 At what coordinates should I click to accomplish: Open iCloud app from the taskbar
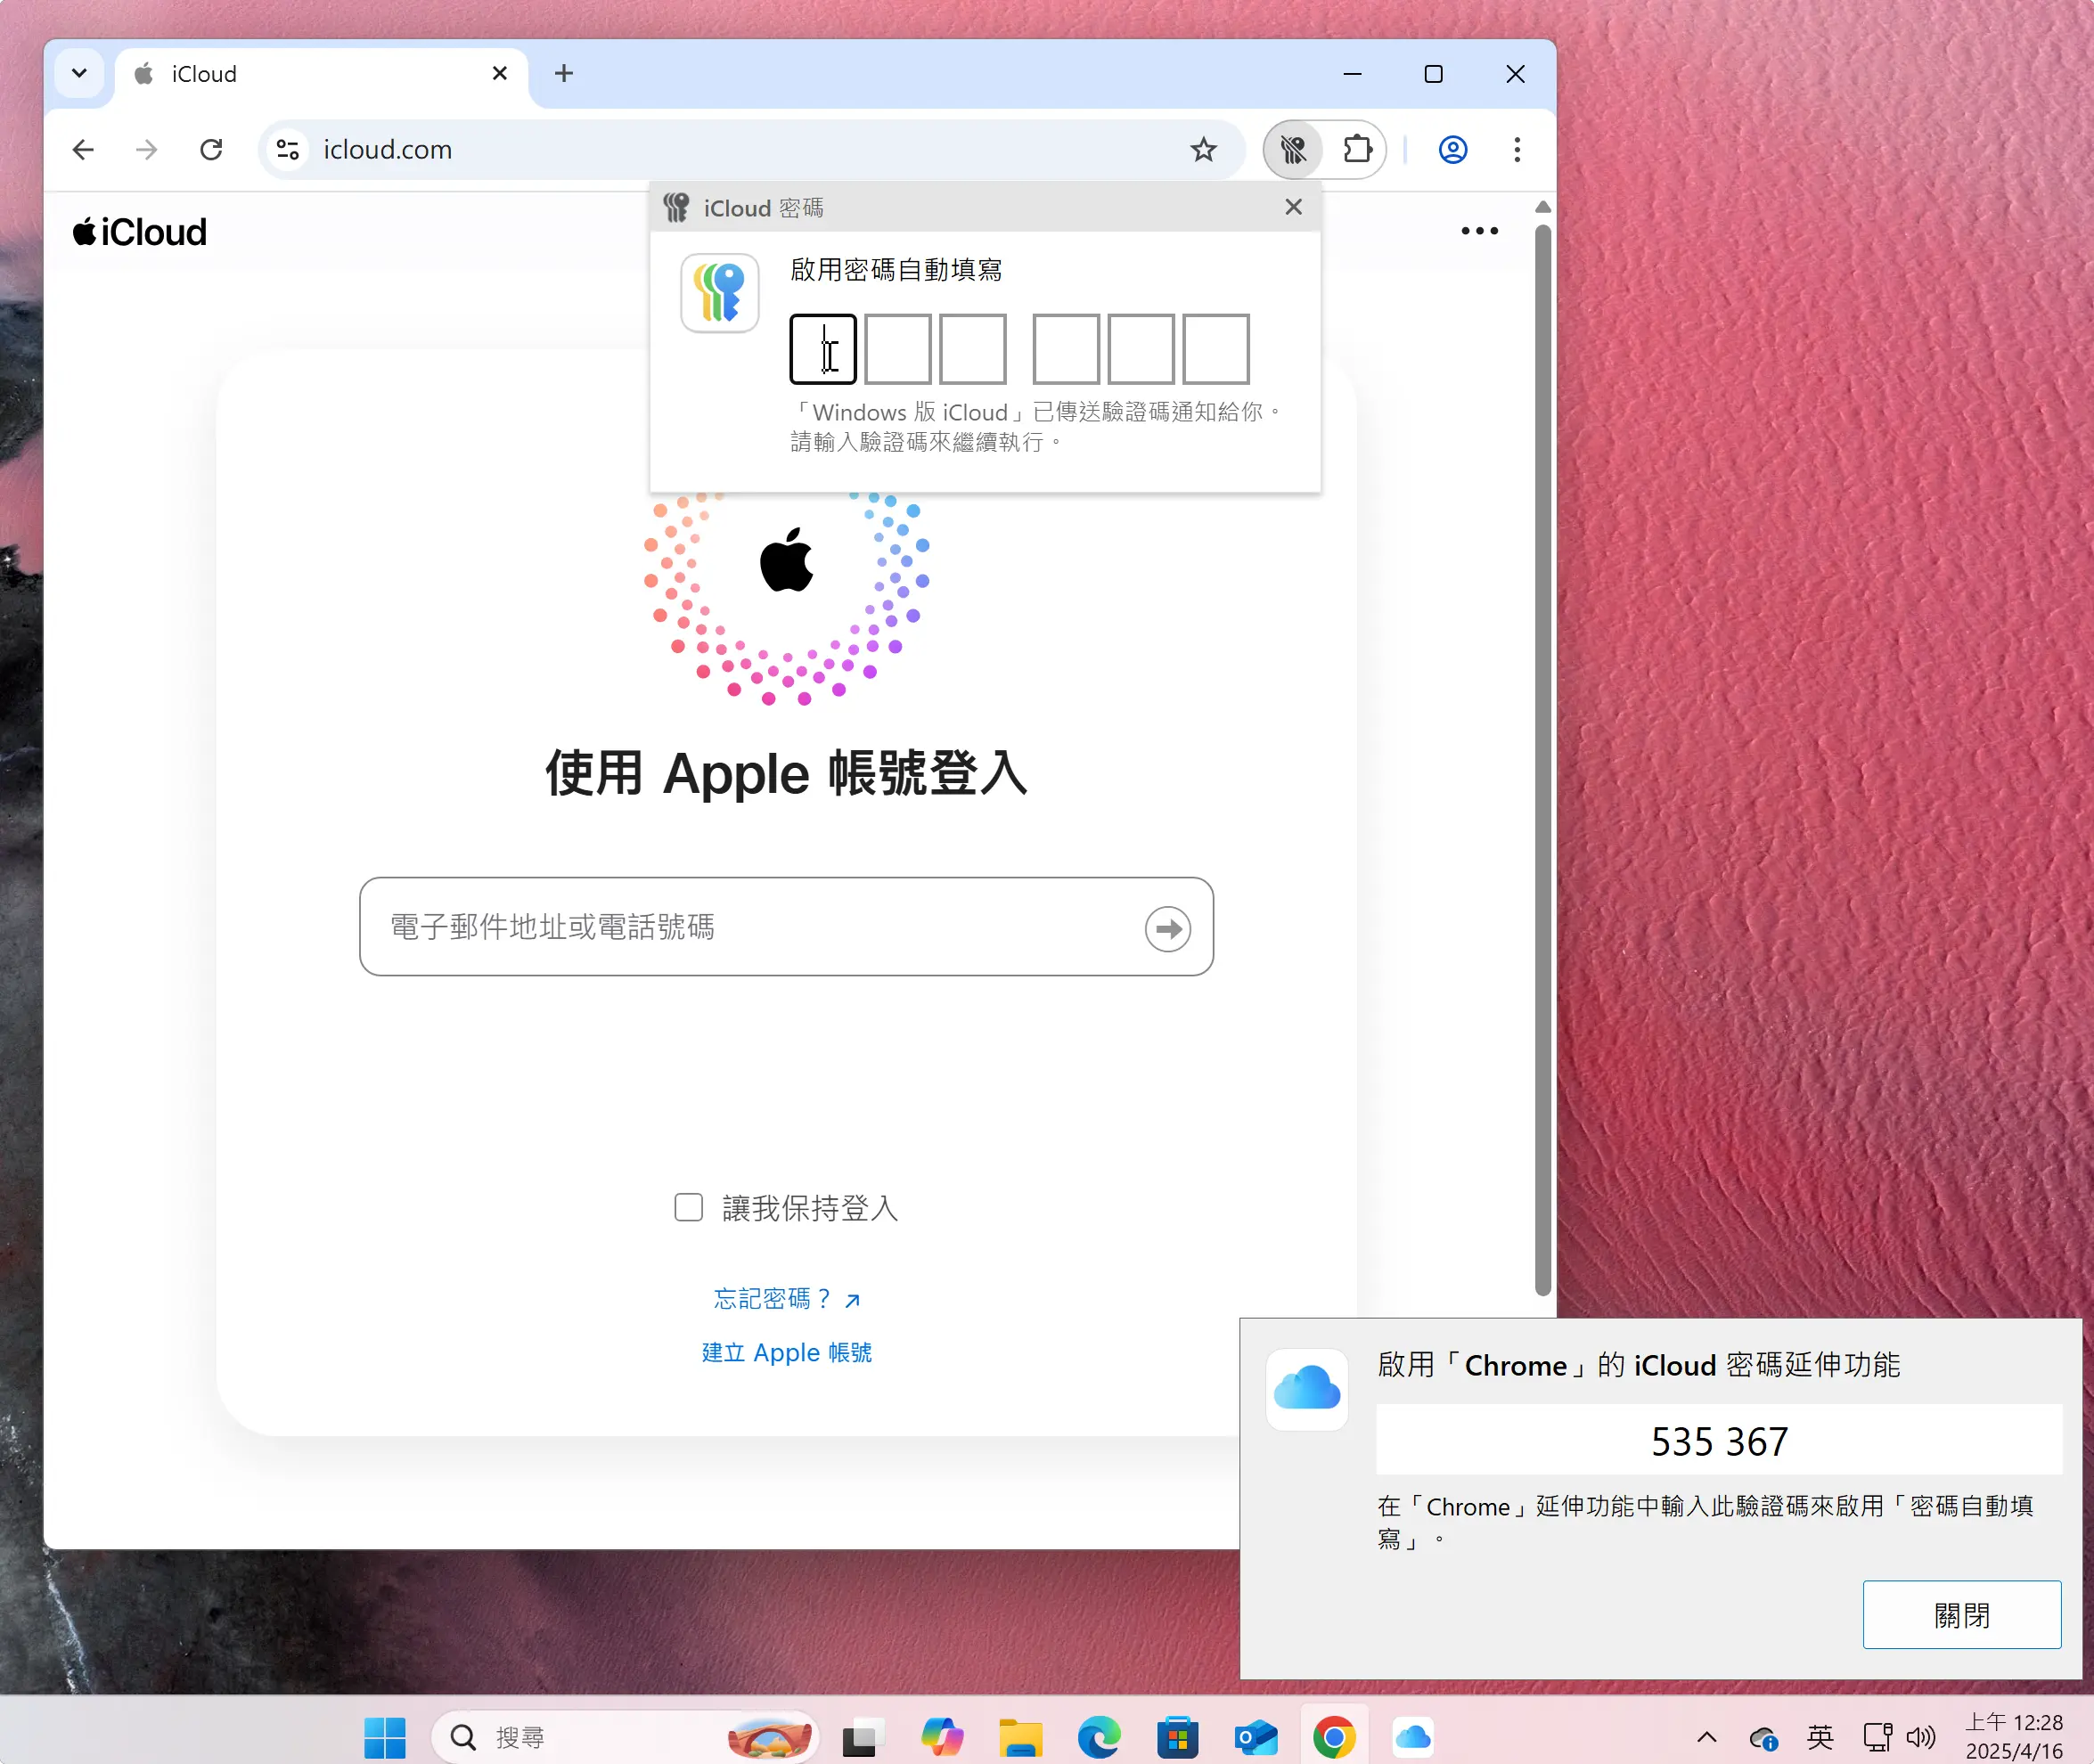tap(1413, 1738)
